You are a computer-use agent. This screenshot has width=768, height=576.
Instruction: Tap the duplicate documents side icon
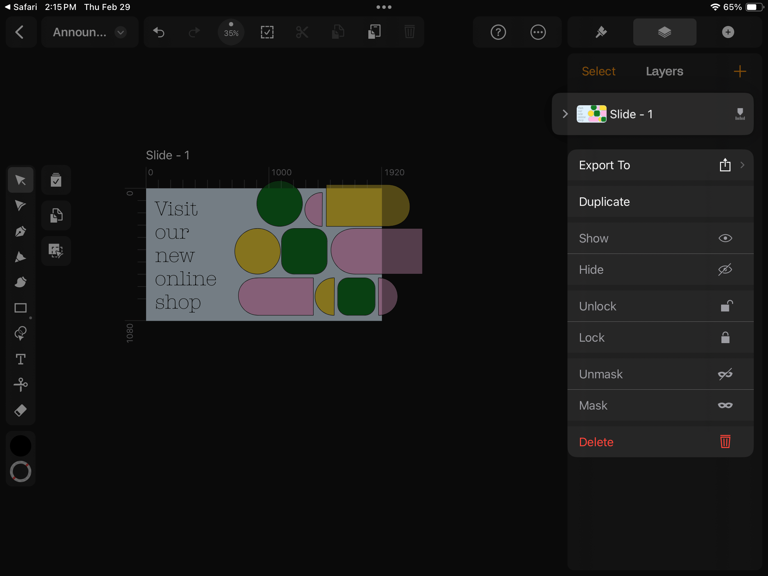(56, 216)
